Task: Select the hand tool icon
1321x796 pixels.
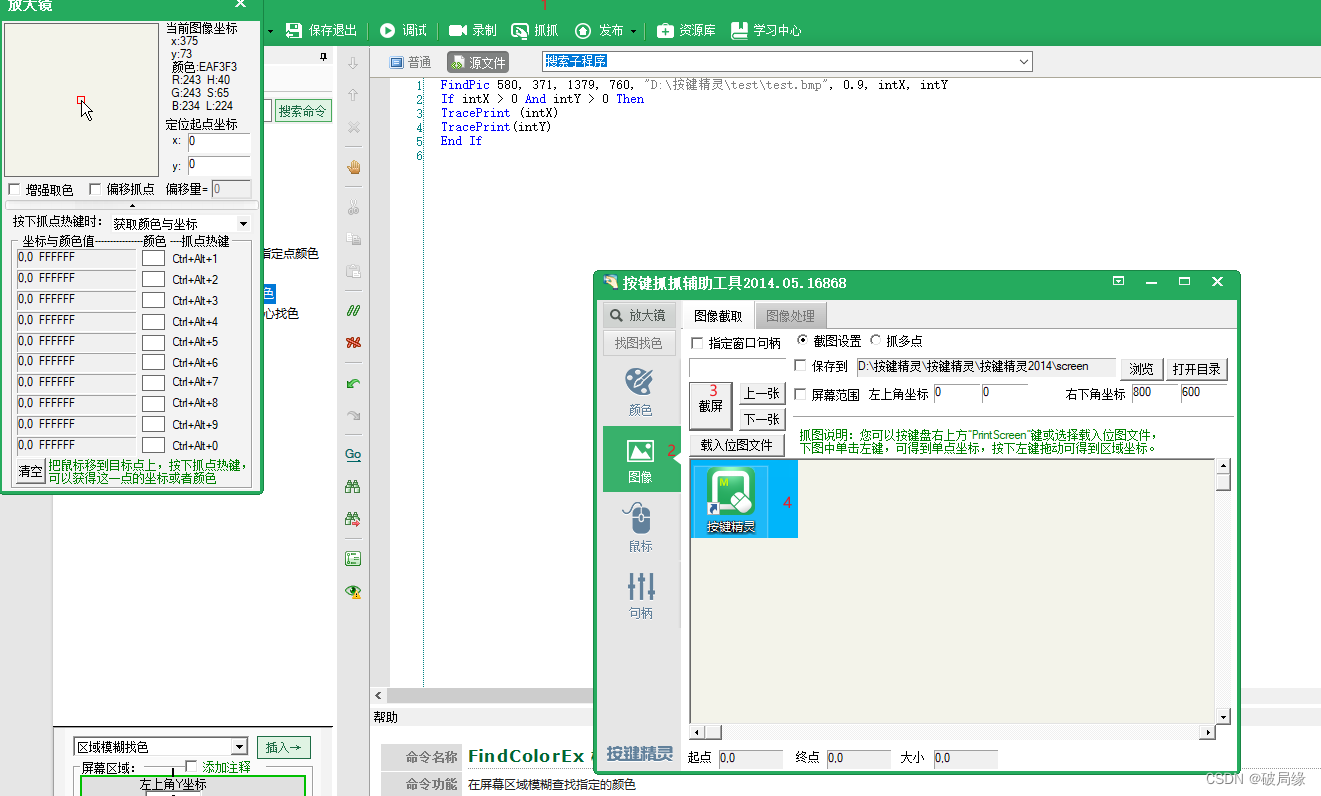Action: [x=353, y=167]
